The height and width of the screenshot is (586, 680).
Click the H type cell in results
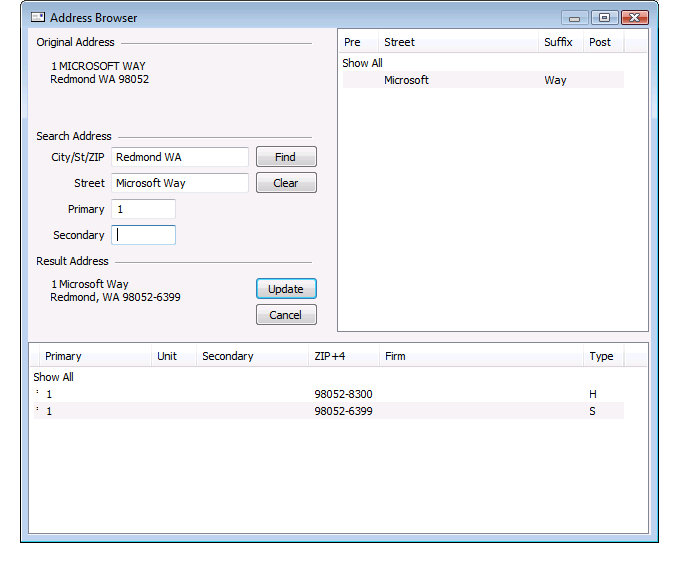click(x=593, y=394)
